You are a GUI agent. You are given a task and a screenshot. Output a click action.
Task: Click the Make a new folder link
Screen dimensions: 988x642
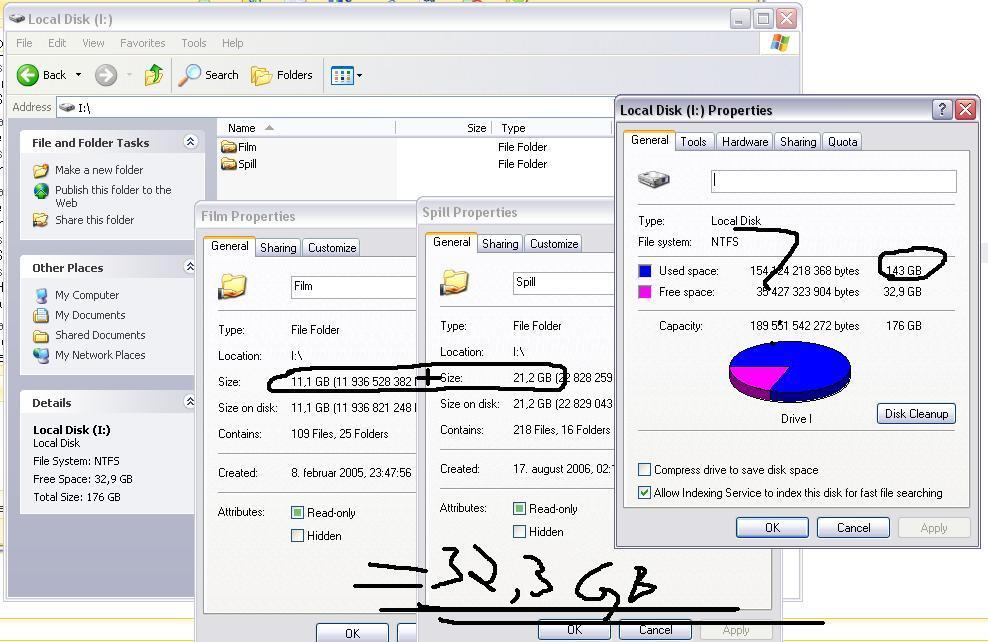pos(99,170)
